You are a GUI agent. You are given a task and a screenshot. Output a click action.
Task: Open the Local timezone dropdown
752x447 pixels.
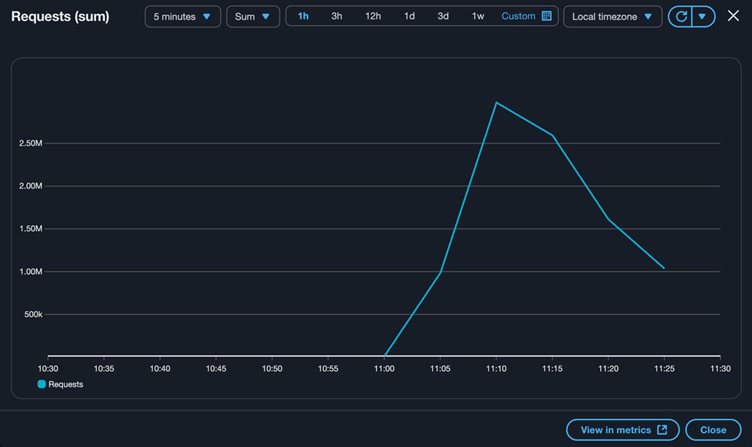coord(612,17)
